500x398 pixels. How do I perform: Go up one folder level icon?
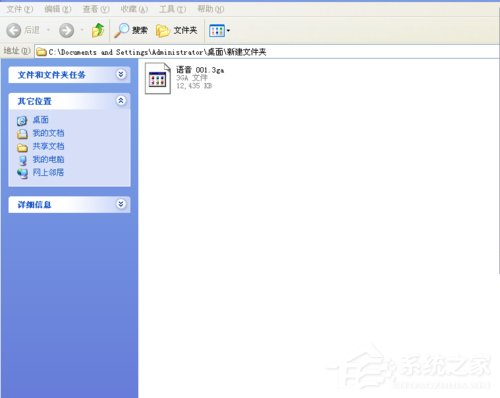coord(98,30)
